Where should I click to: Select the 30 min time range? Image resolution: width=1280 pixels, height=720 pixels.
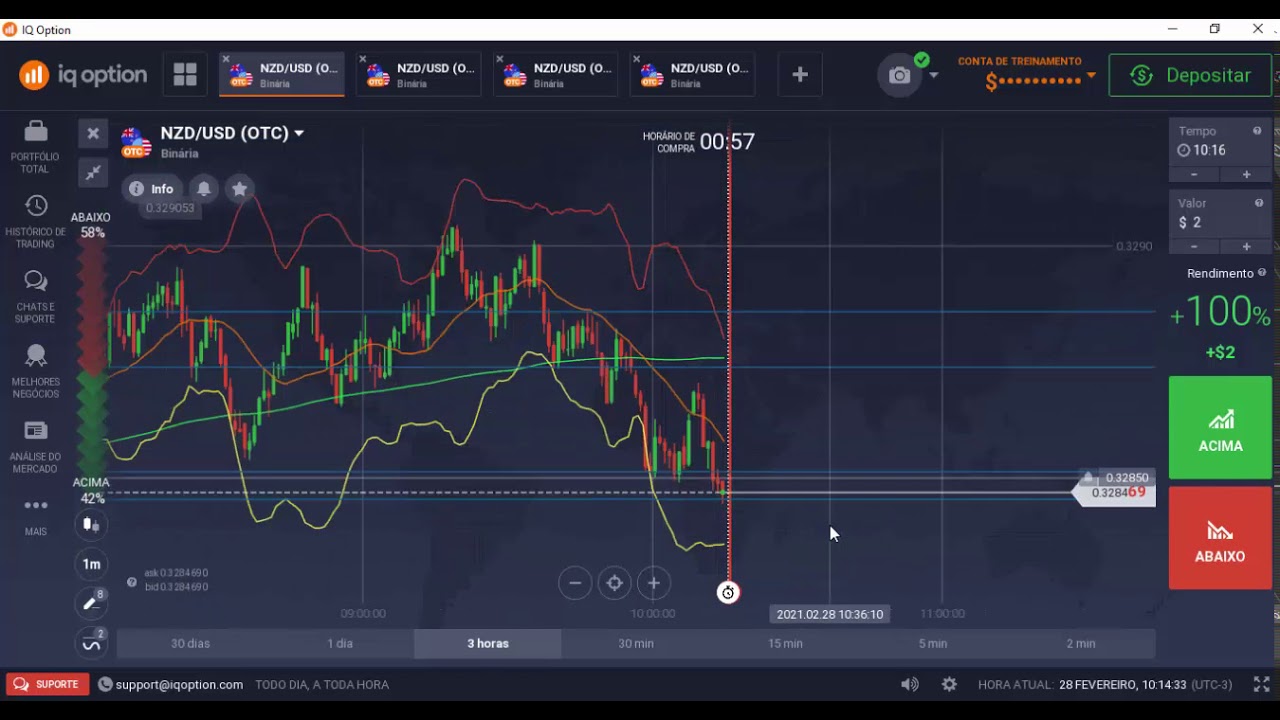pos(636,644)
